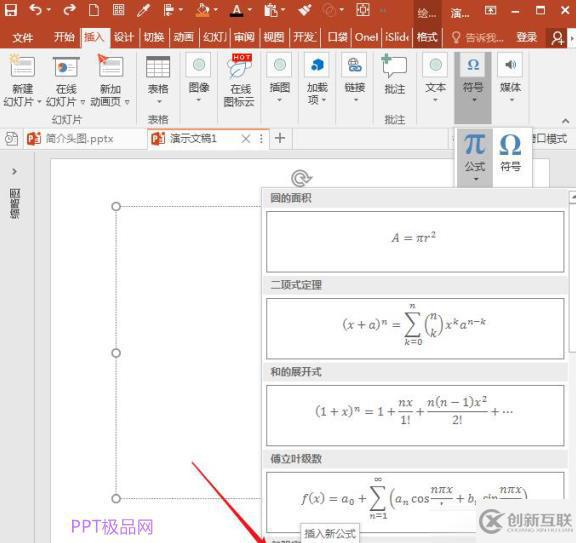Switch to the 动画 ribbon tab

(x=183, y=37)
